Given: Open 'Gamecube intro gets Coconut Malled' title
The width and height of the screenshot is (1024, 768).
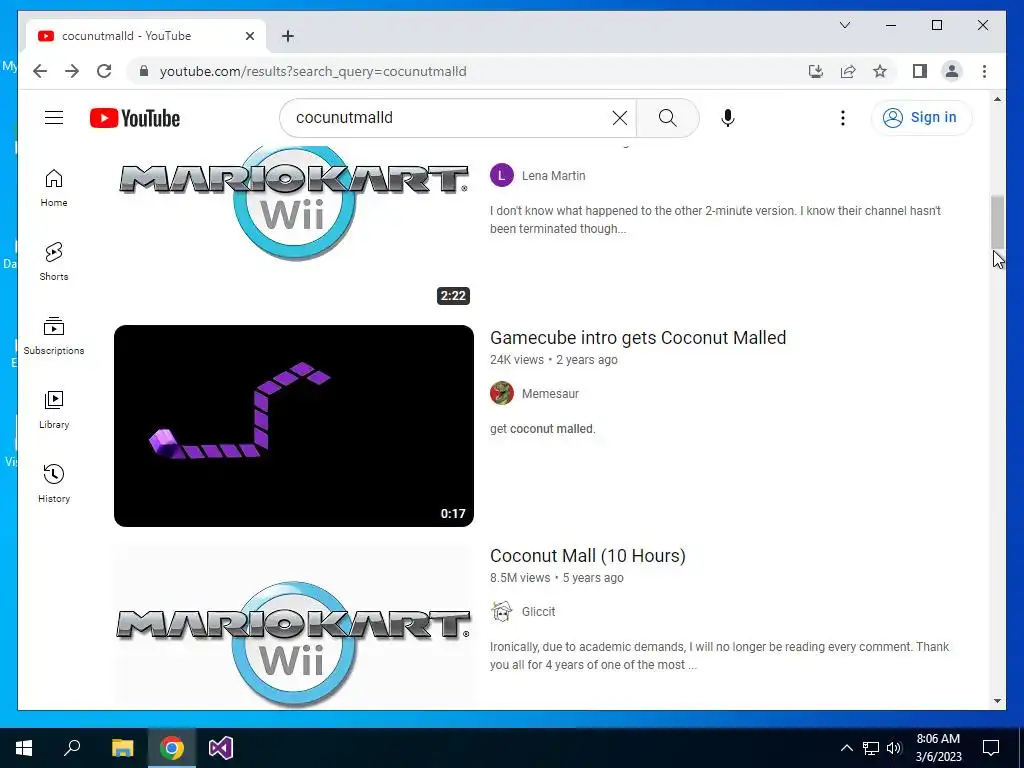Looking at the screenshot, I should (637, 338).
